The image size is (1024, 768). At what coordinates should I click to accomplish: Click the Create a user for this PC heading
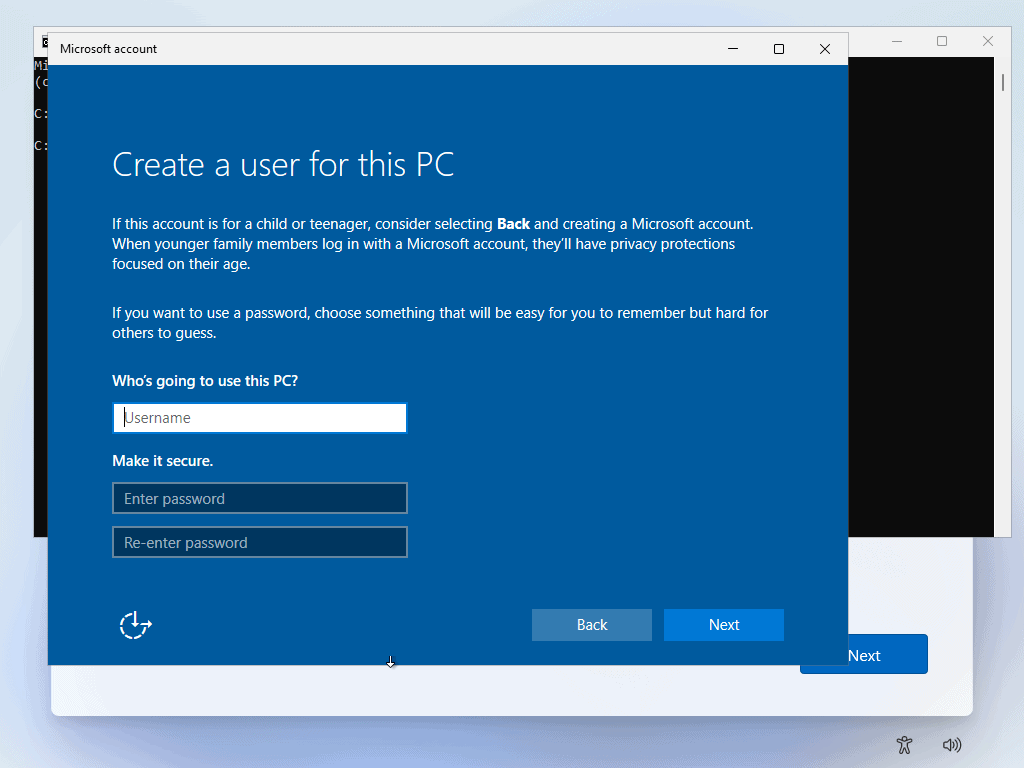(283, 165)
